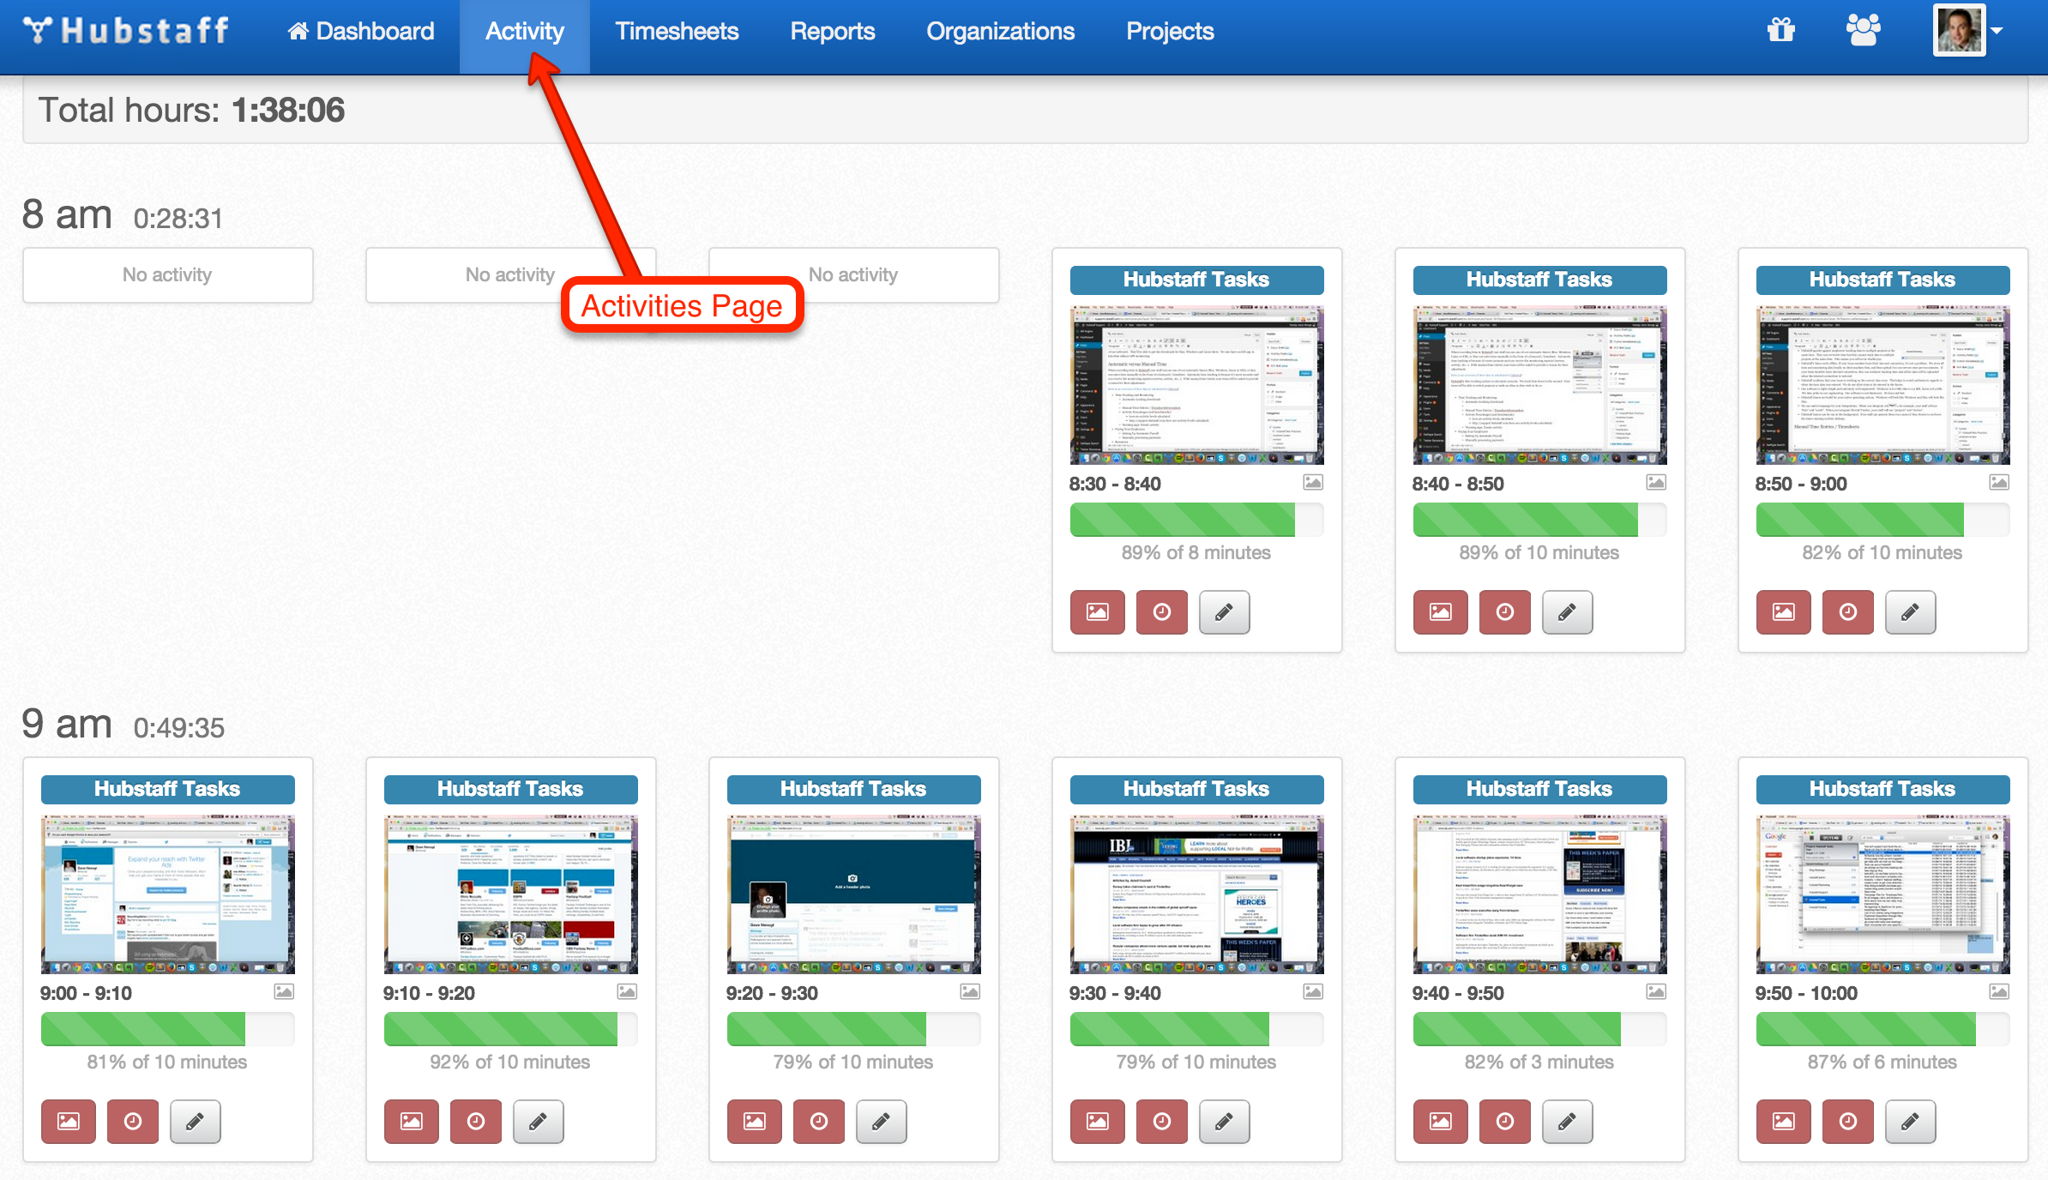The height and width of the screenshot is (1180, 2048).
Task: Open the gift icon in top bar
Action: click(1781, 30)
